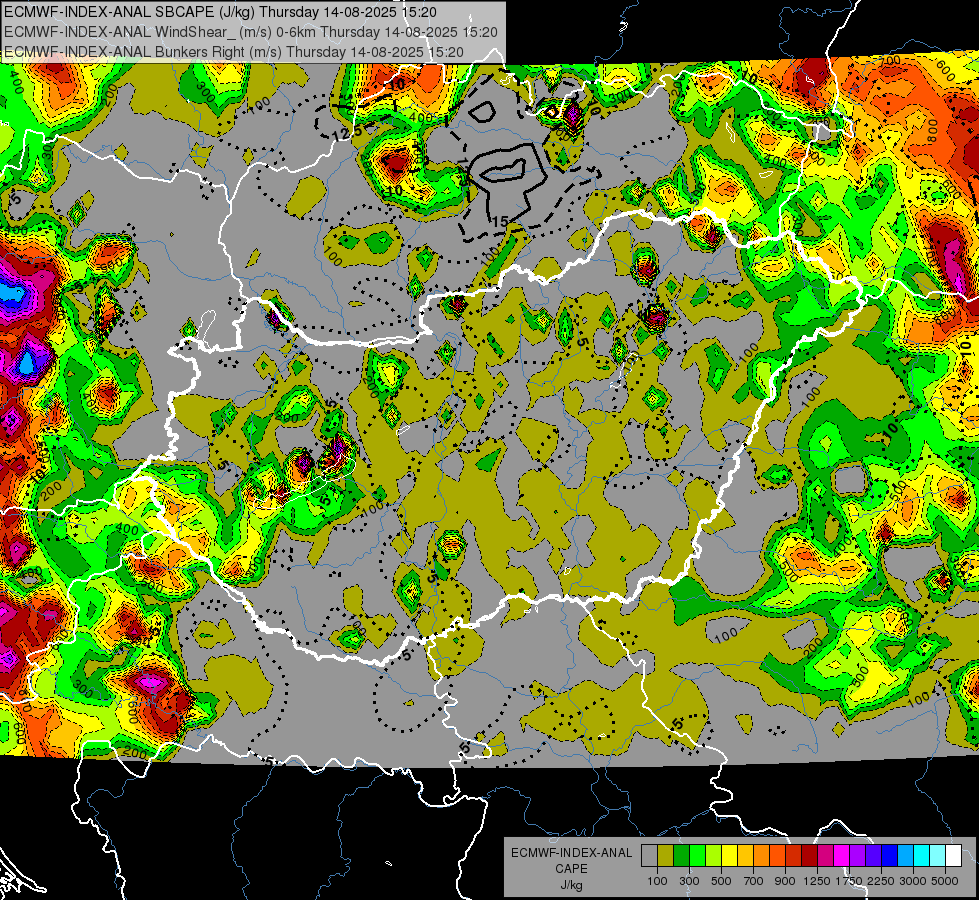
Task: Click the lime legend swatch before 500
Action: click(x=714, y=856)
